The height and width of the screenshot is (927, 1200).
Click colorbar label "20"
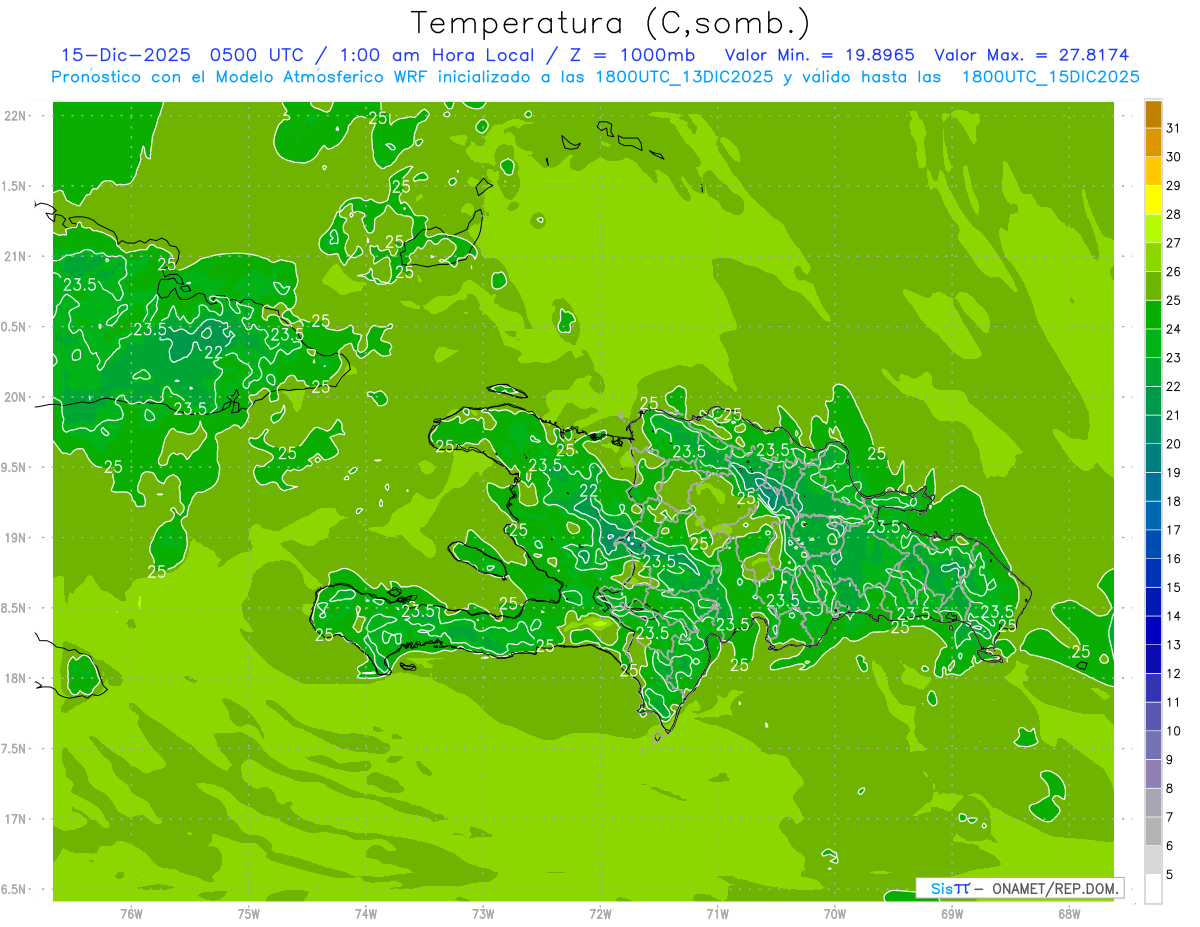coord(1174,444)
